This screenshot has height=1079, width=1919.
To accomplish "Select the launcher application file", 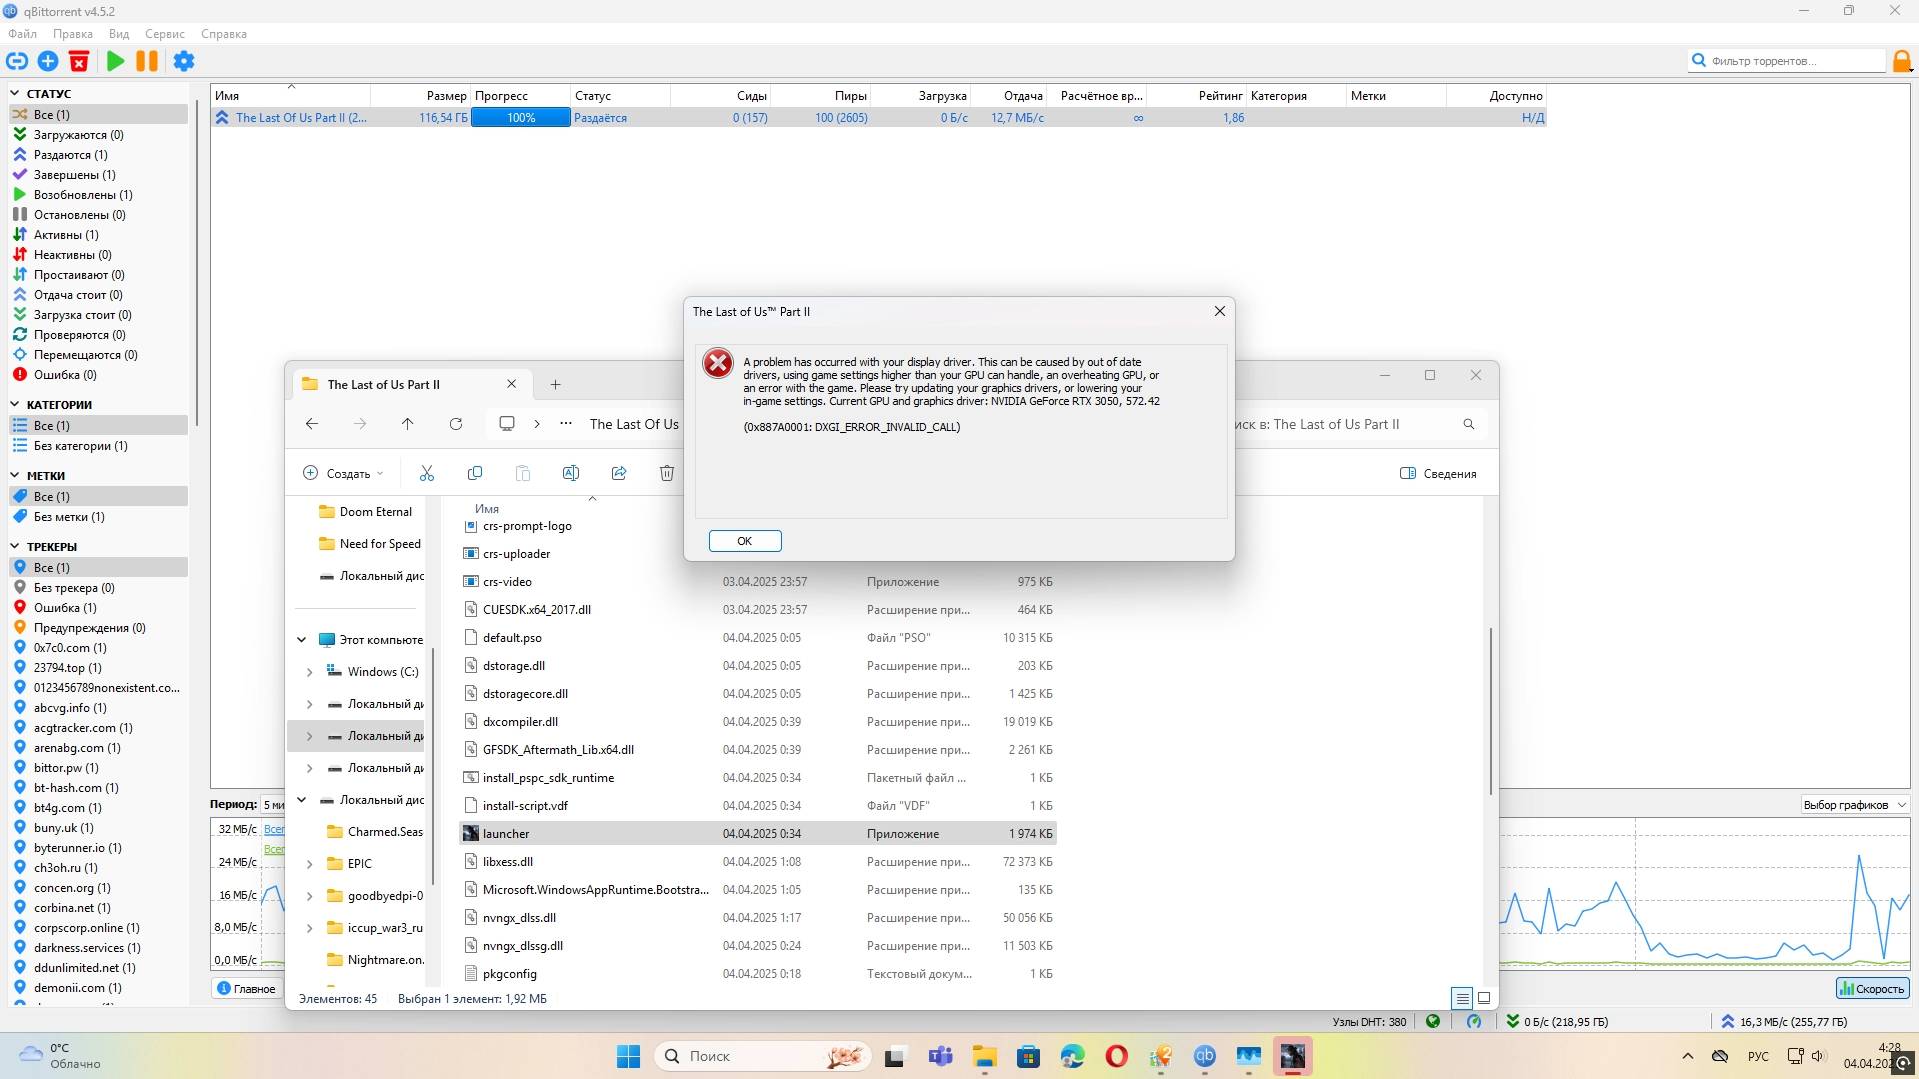I will 758,834.
